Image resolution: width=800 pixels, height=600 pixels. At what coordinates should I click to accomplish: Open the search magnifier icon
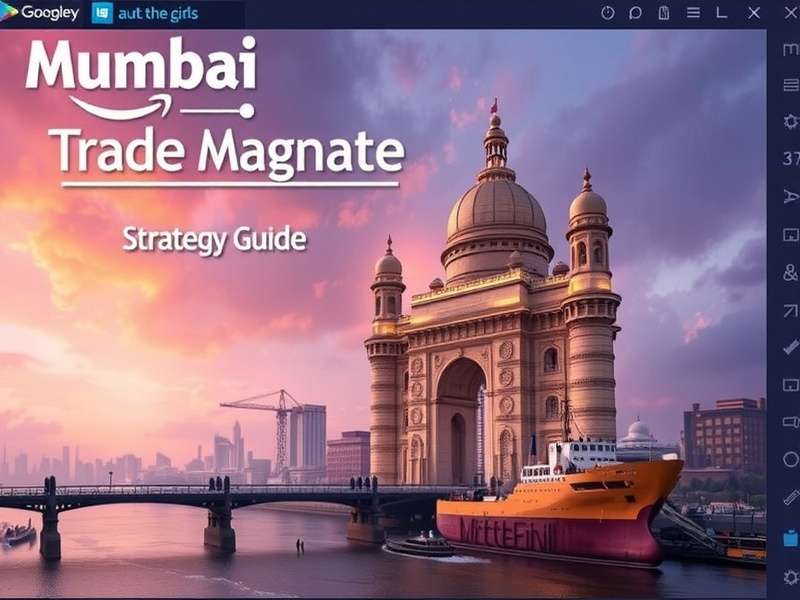[x=635, y=11]
